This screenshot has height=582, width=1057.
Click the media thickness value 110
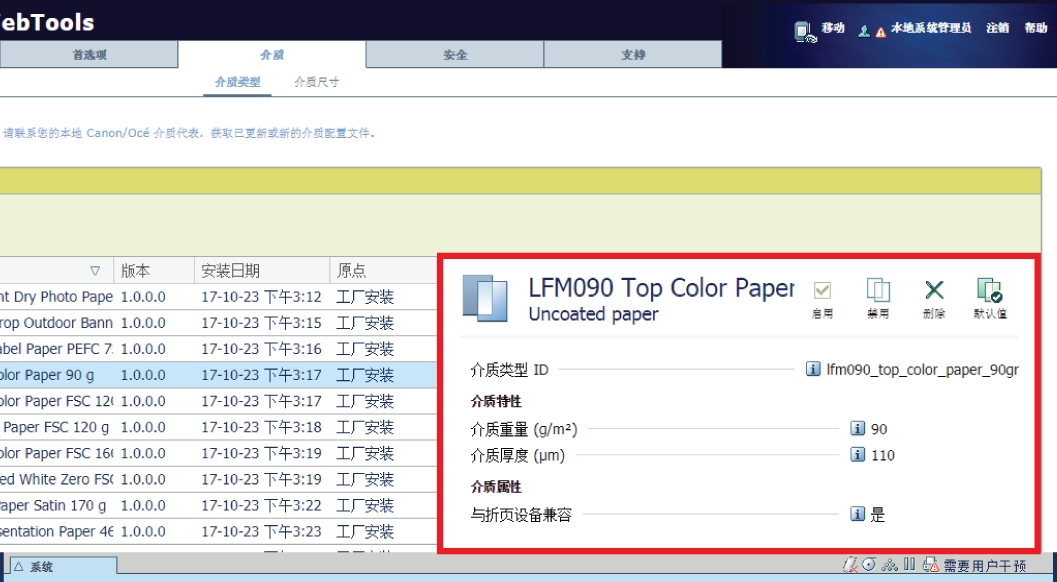tap(883, 455)
